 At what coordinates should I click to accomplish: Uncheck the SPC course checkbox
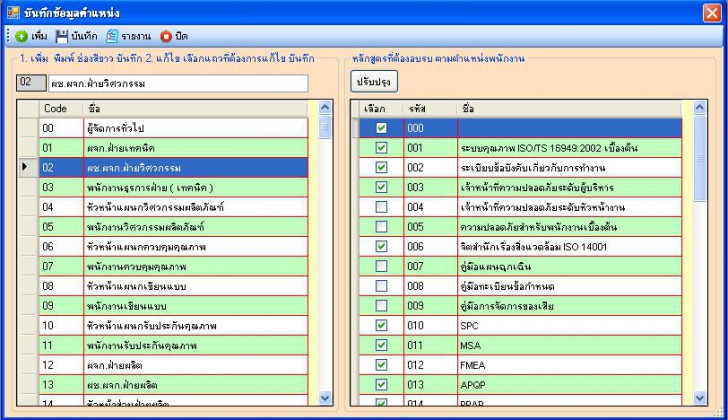point(381,325)
